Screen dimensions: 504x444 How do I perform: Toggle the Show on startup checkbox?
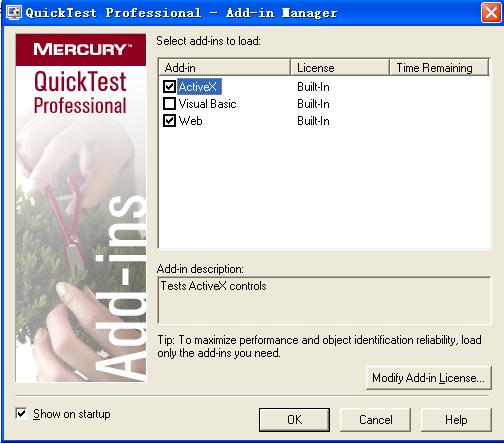(21, 414)
